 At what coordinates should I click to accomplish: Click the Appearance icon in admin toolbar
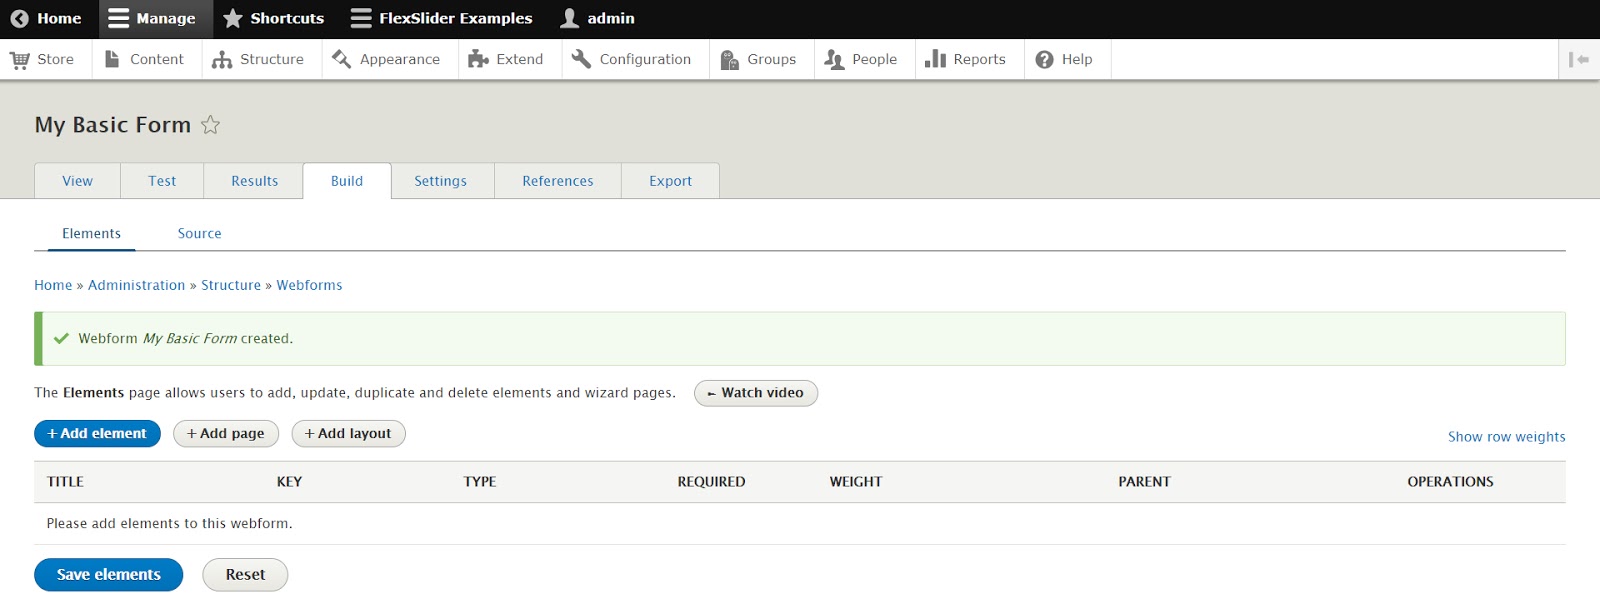pos(342,60)
